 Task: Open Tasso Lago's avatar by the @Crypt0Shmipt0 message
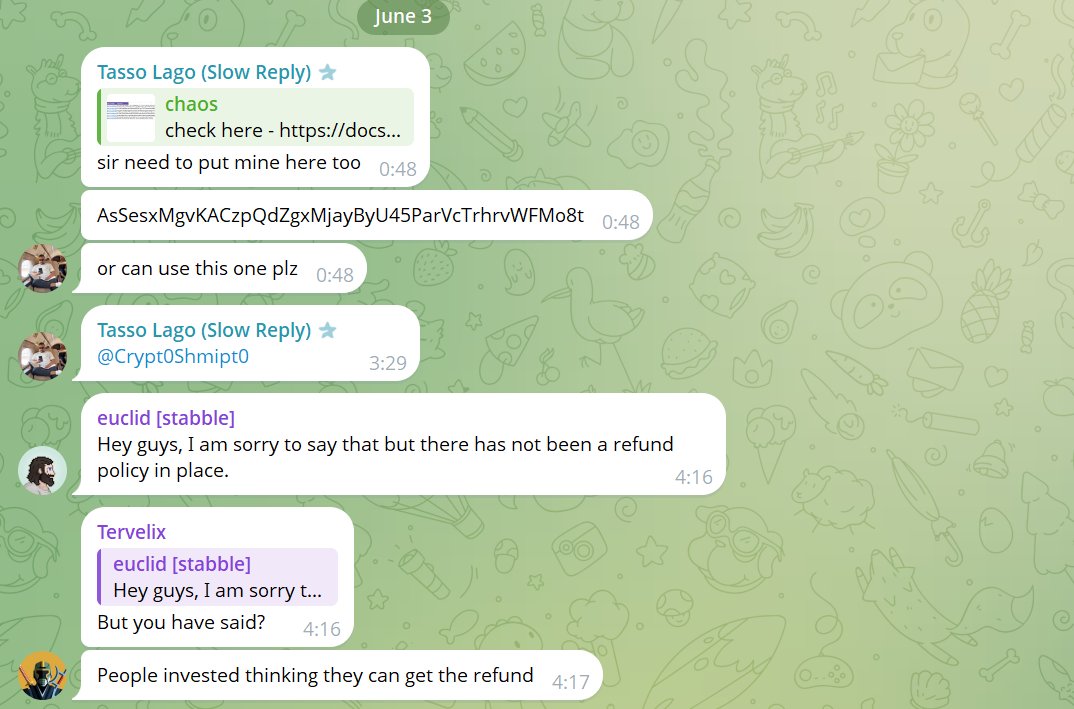(42, 356)
